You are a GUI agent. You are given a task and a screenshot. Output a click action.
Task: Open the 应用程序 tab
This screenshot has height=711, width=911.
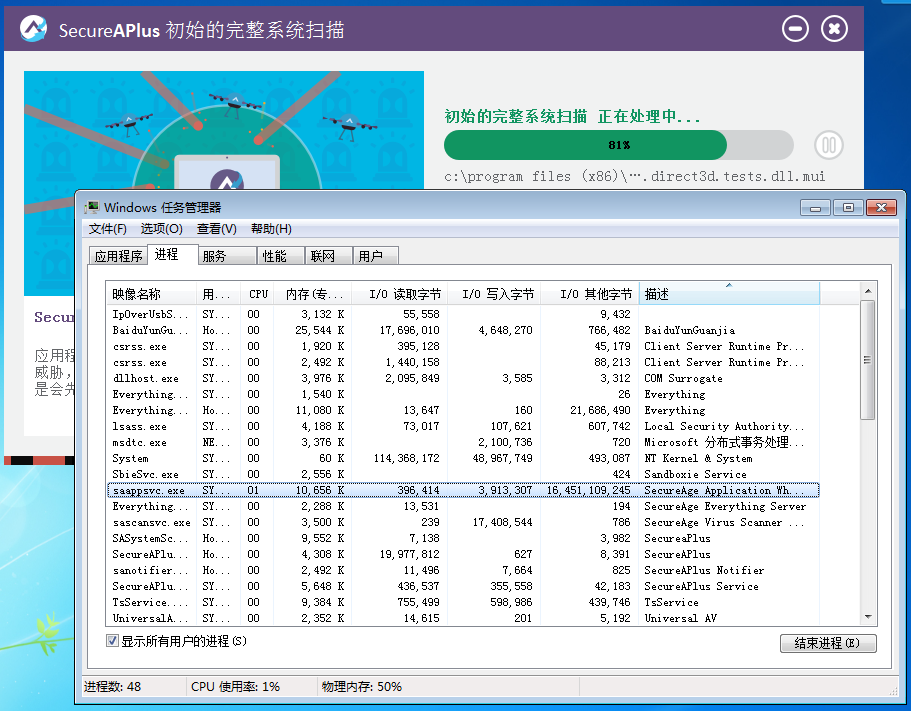pyautogui.click(x=119, y=255)
